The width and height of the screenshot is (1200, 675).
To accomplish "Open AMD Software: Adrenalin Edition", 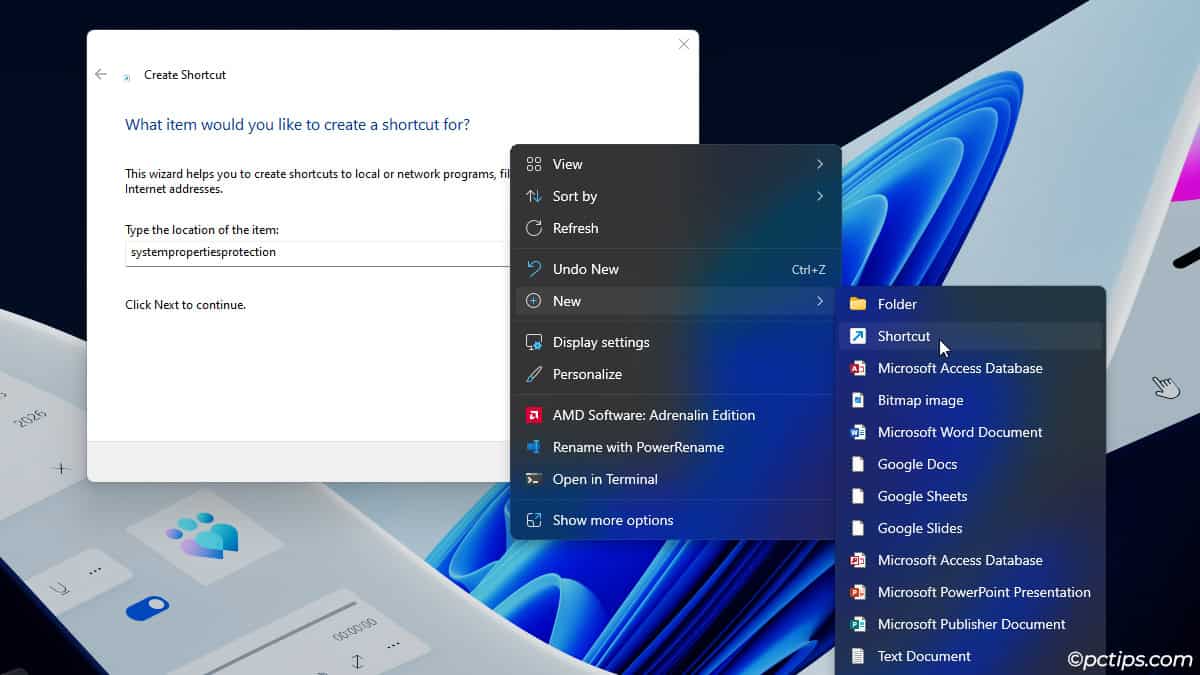I will pyautogui.click(x=676, y=415).
